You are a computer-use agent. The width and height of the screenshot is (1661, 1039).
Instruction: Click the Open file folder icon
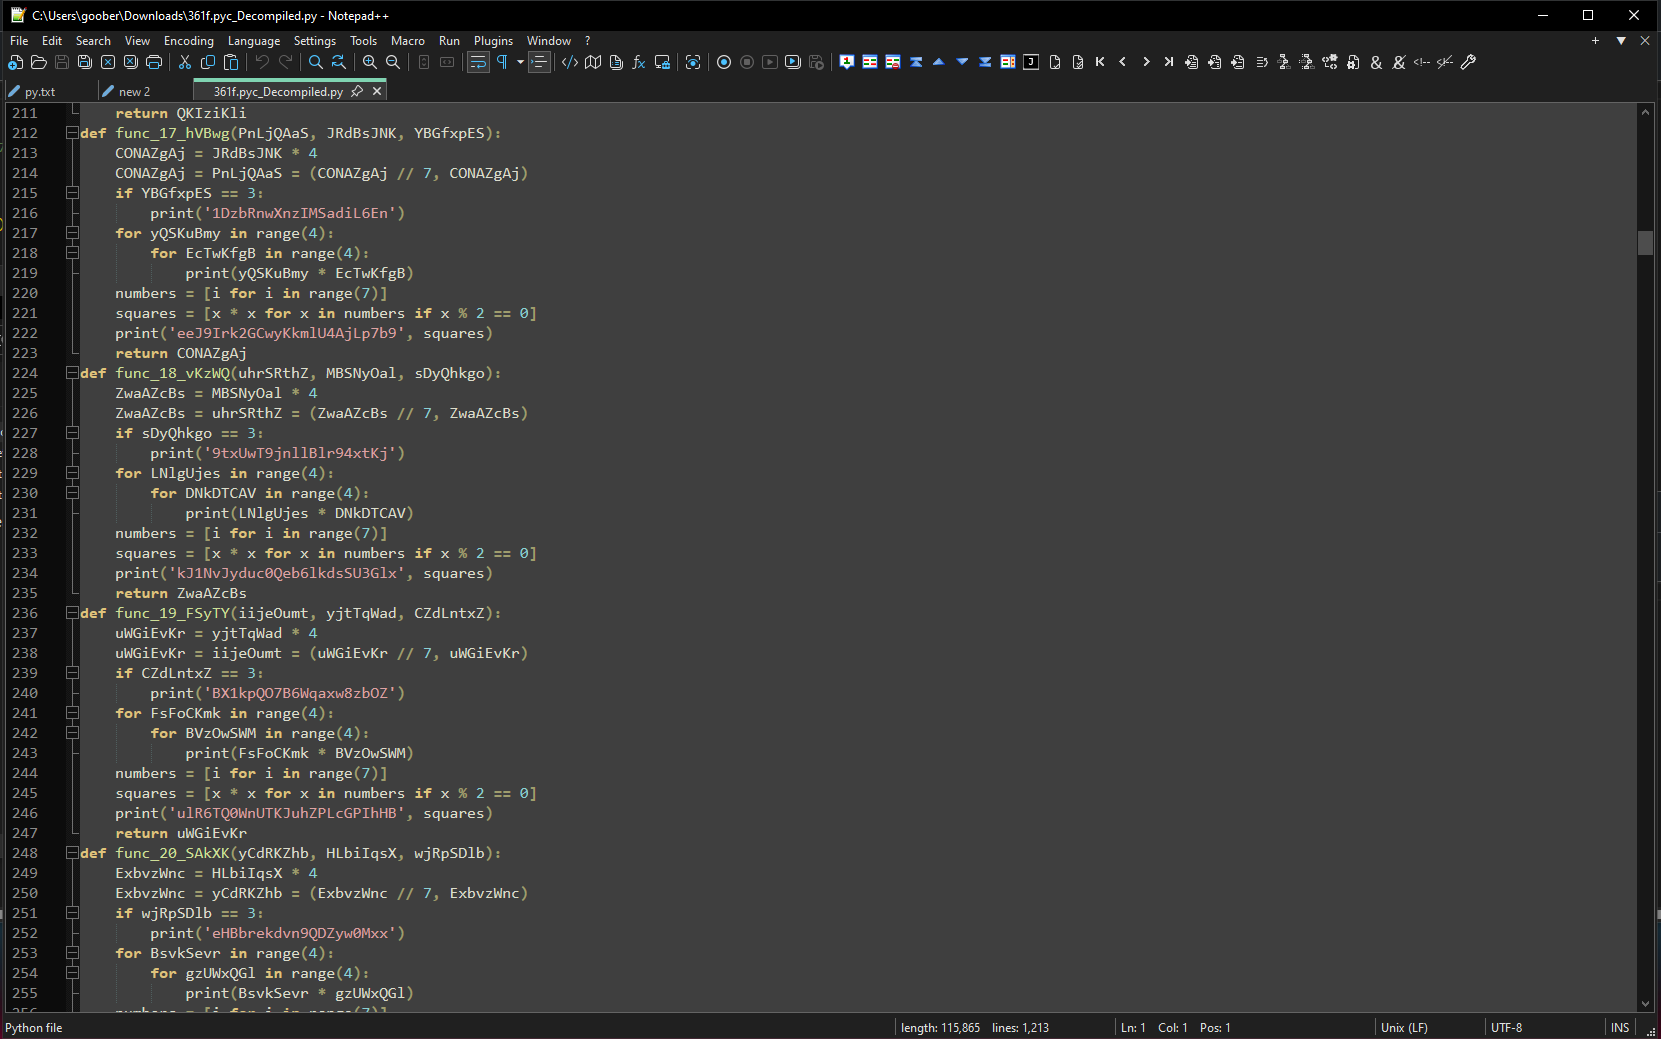(39, 62)
